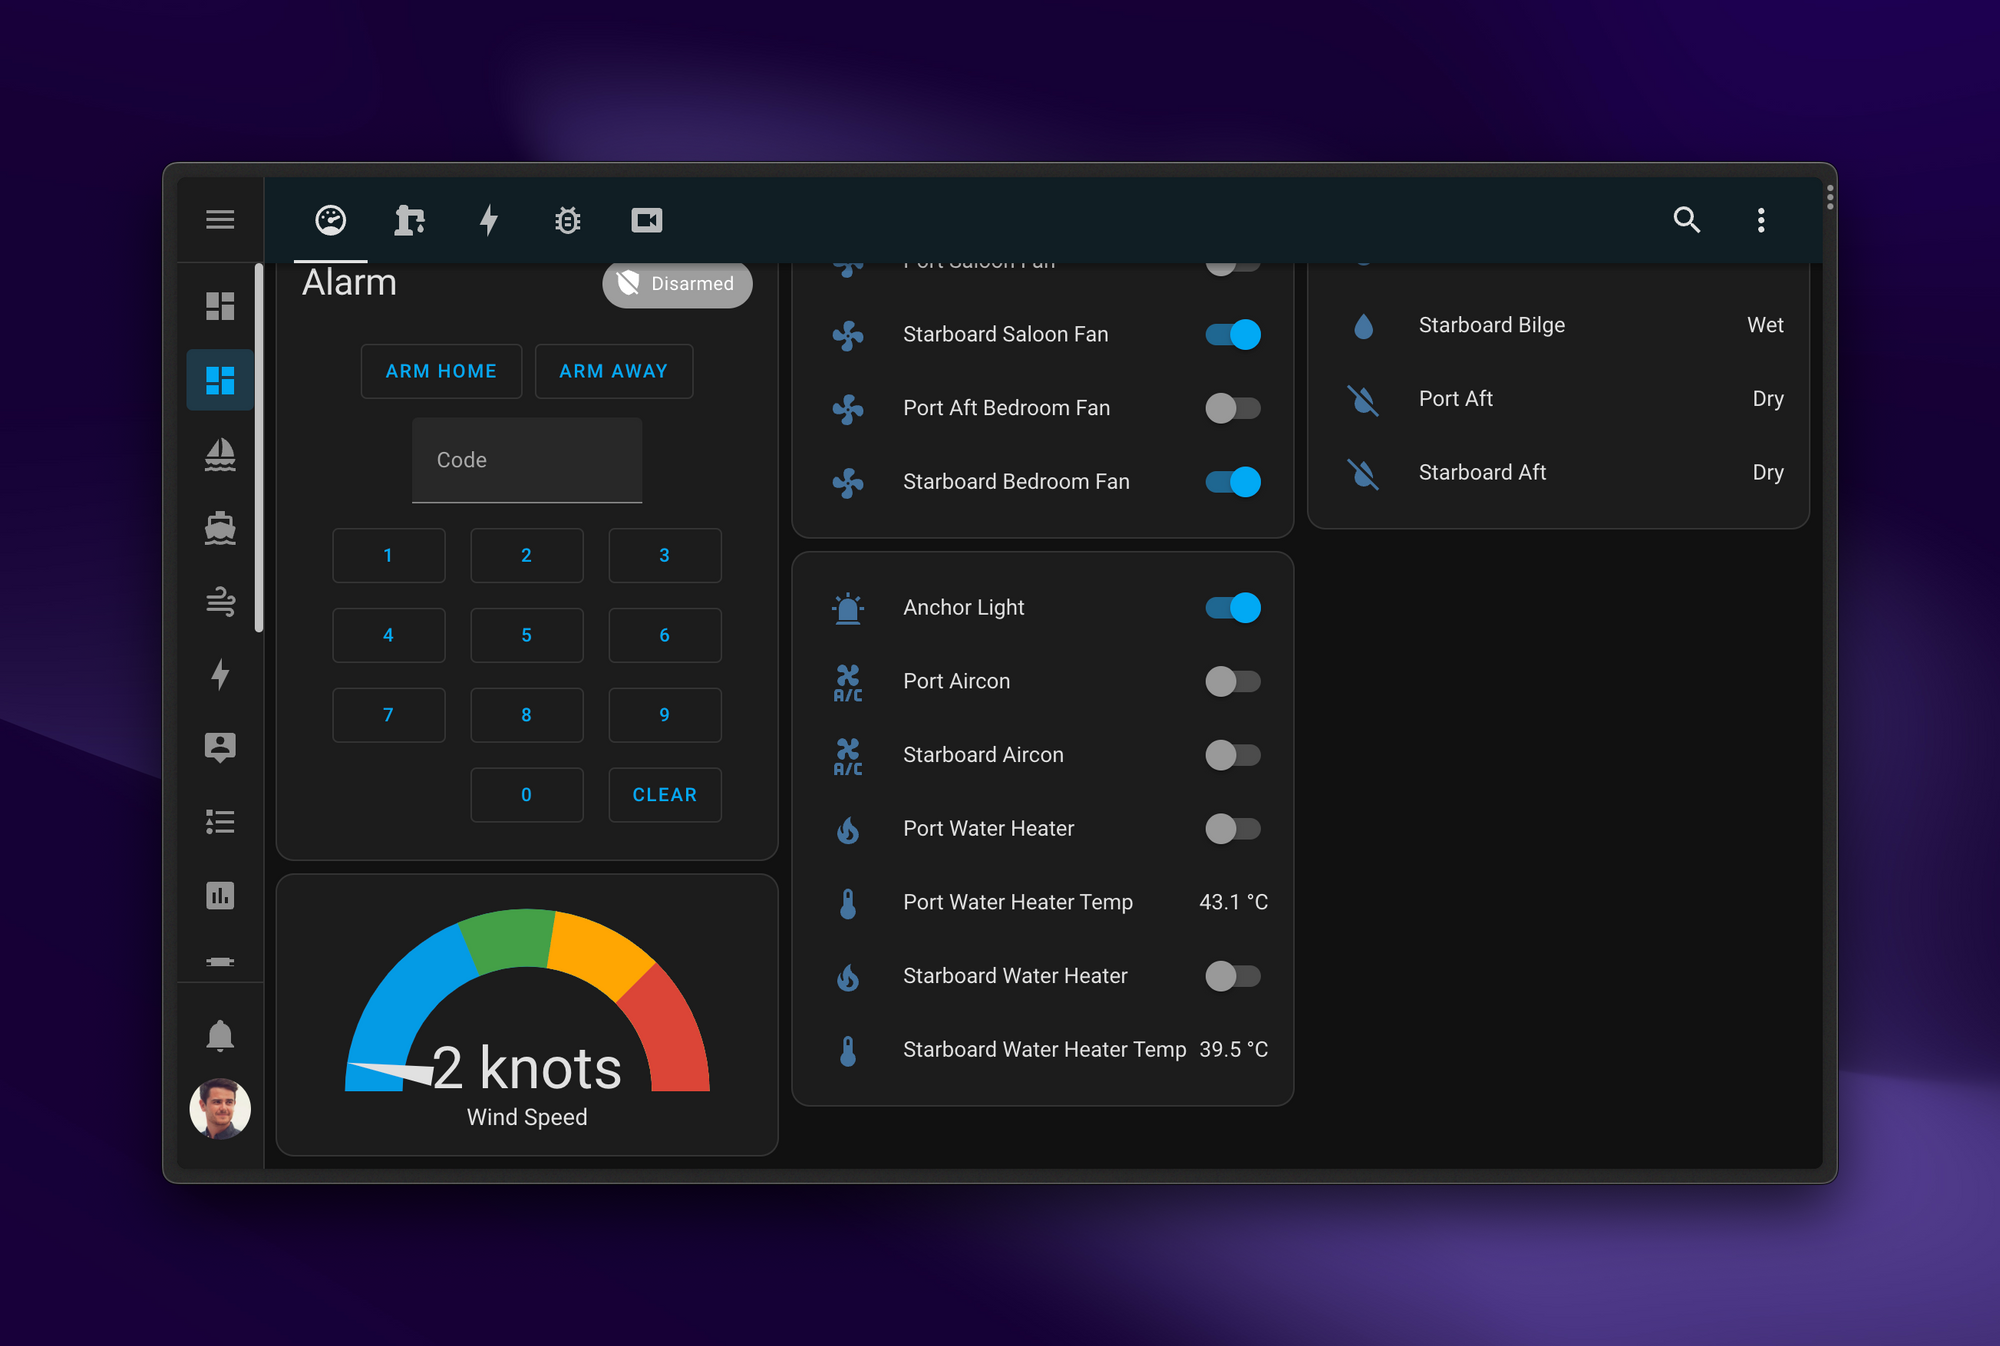
Task: Click the bell notifications icon in sidebar
Action: click(x=219, y=1034)
